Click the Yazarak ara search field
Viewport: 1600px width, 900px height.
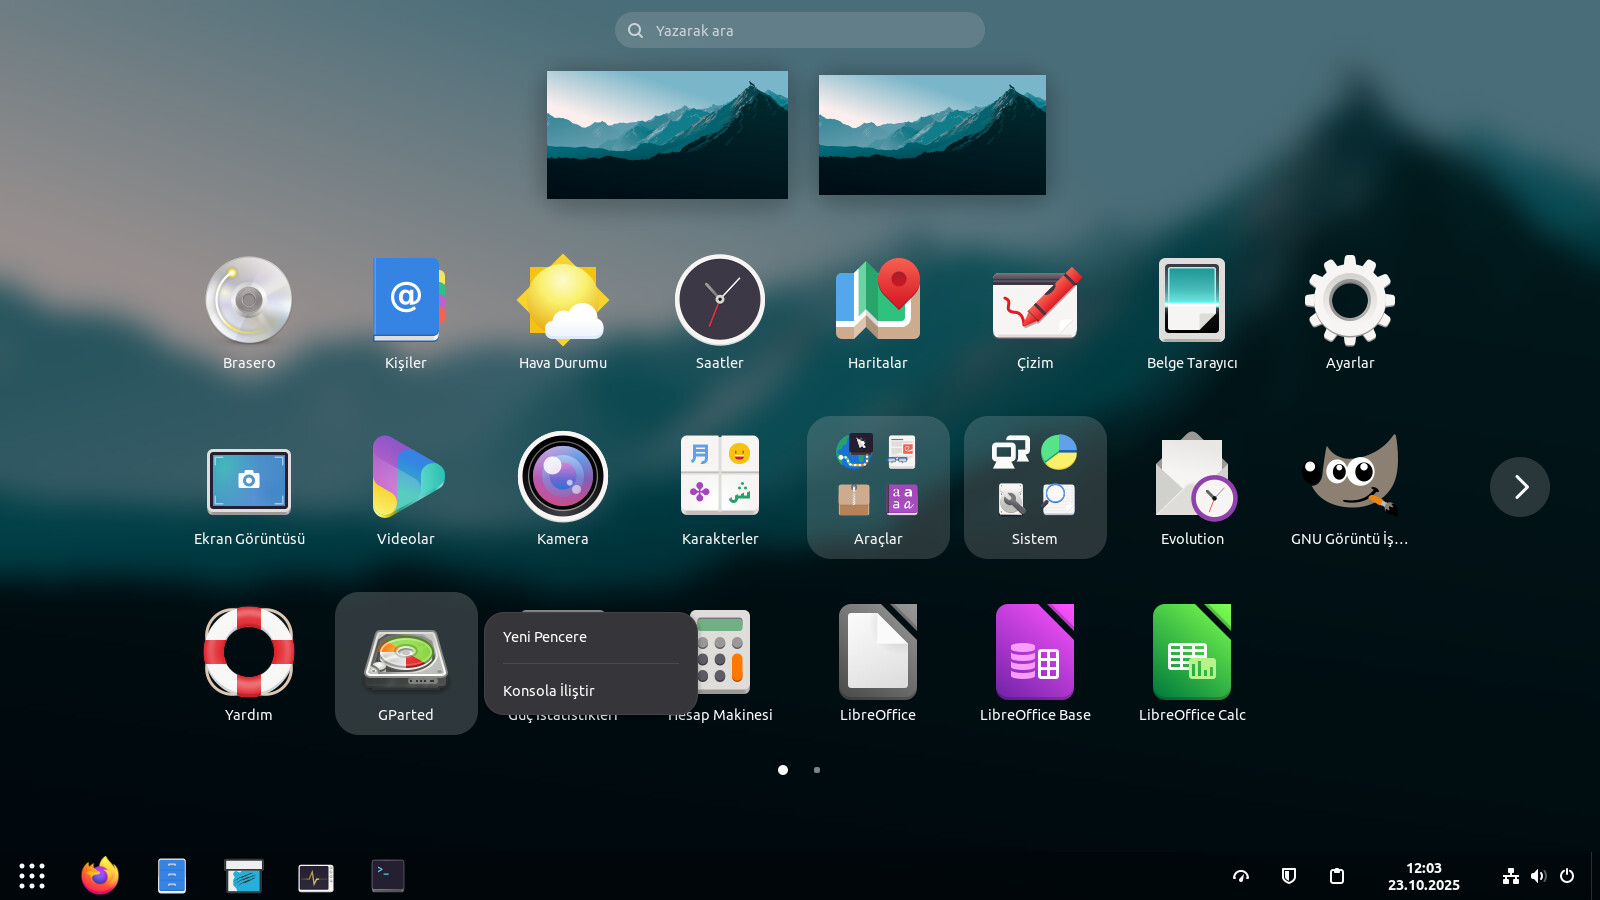800,31
